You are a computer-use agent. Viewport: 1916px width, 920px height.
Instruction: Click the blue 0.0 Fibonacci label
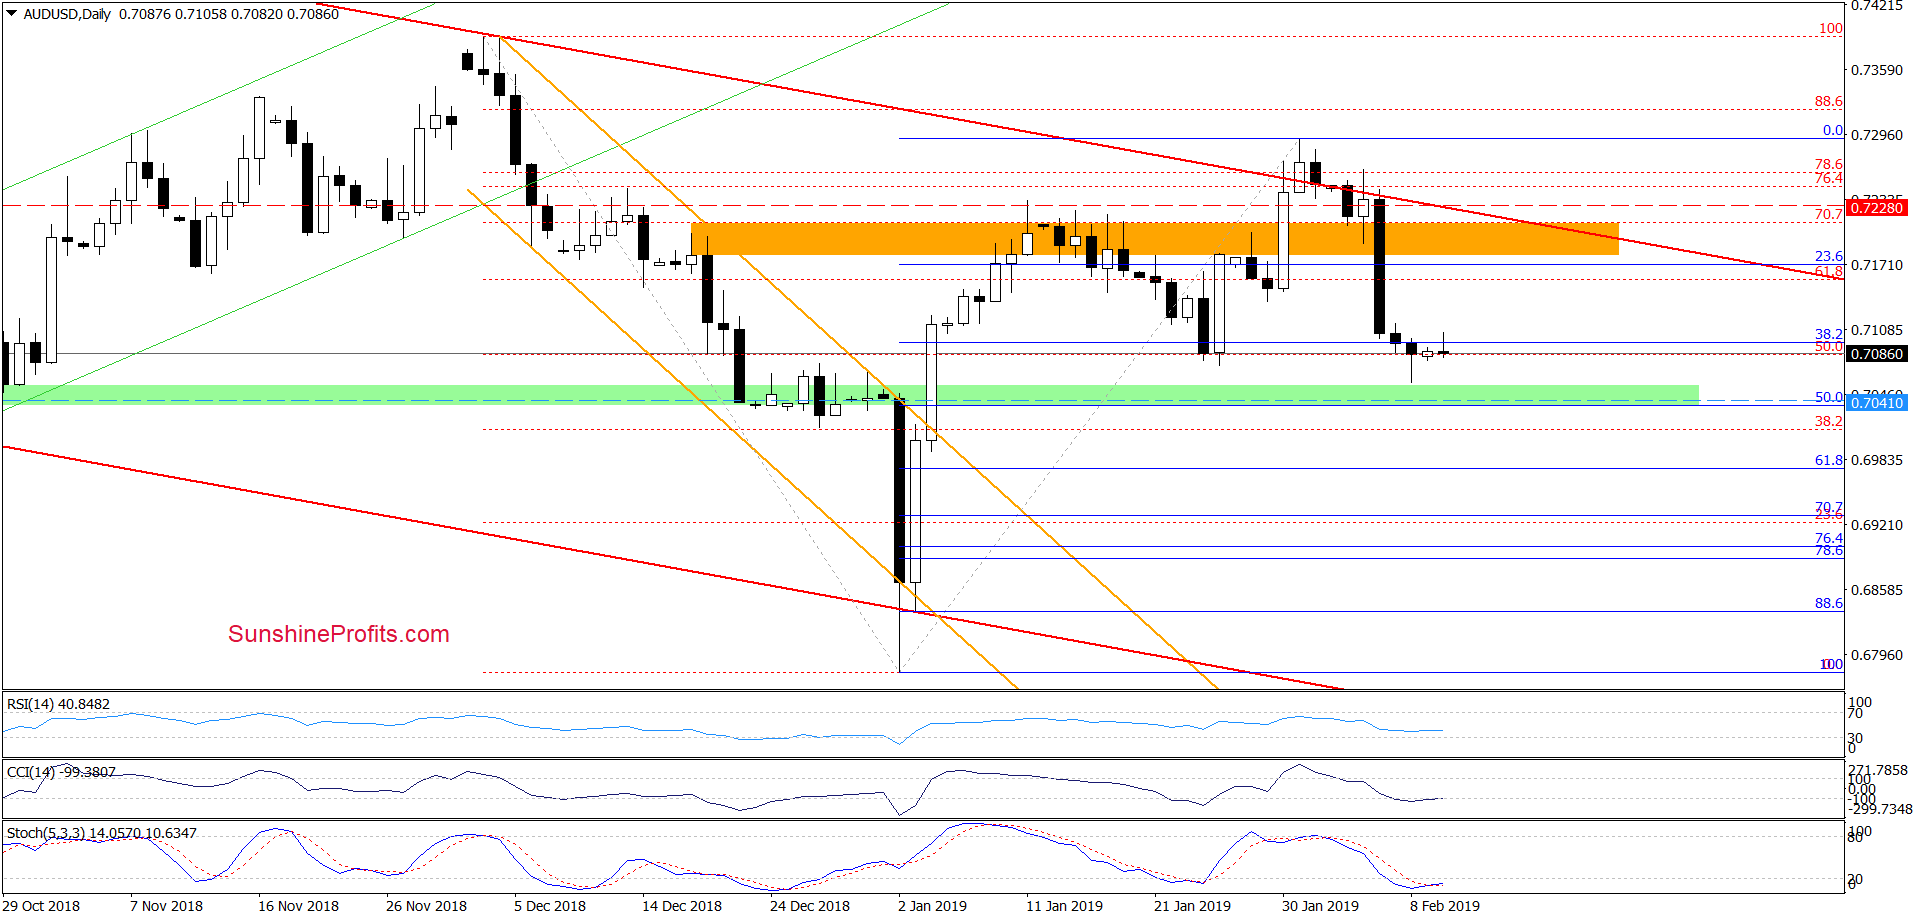coord(1832,130)
